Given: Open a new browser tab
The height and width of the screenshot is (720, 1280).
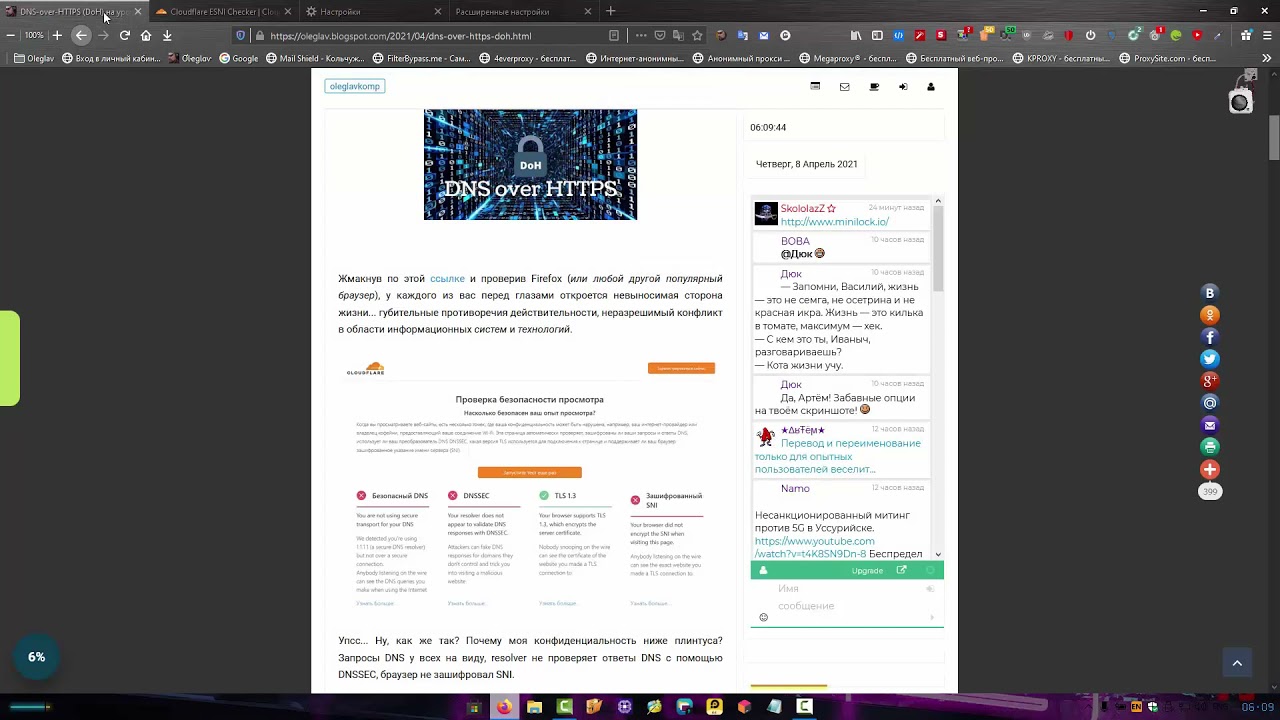Looking at the screenshot, I should tap(610, 11).
